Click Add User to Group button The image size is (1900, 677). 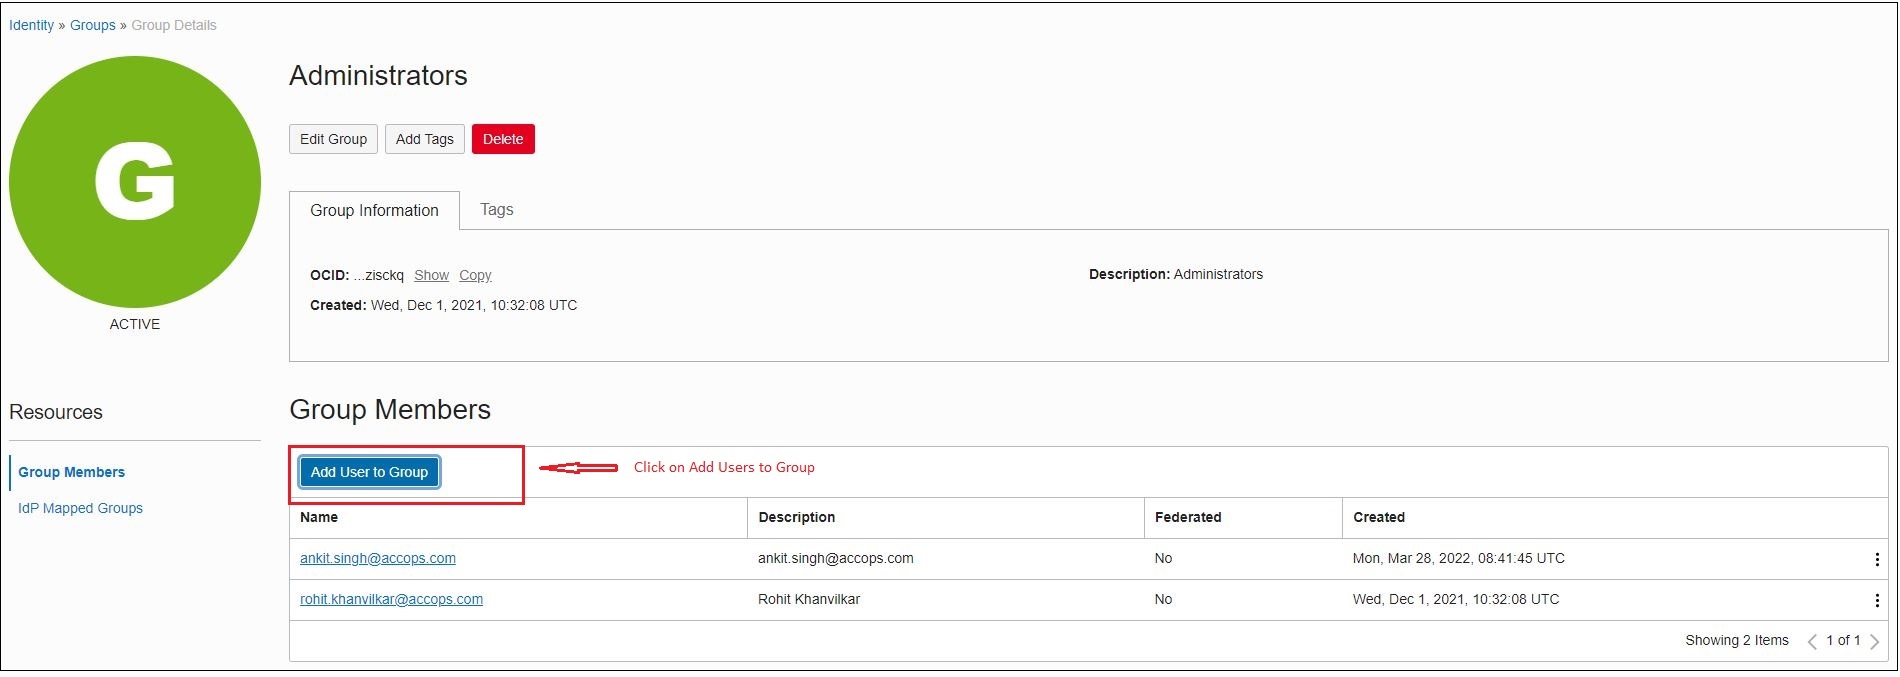pyautogui.click(x=369, y=472)
